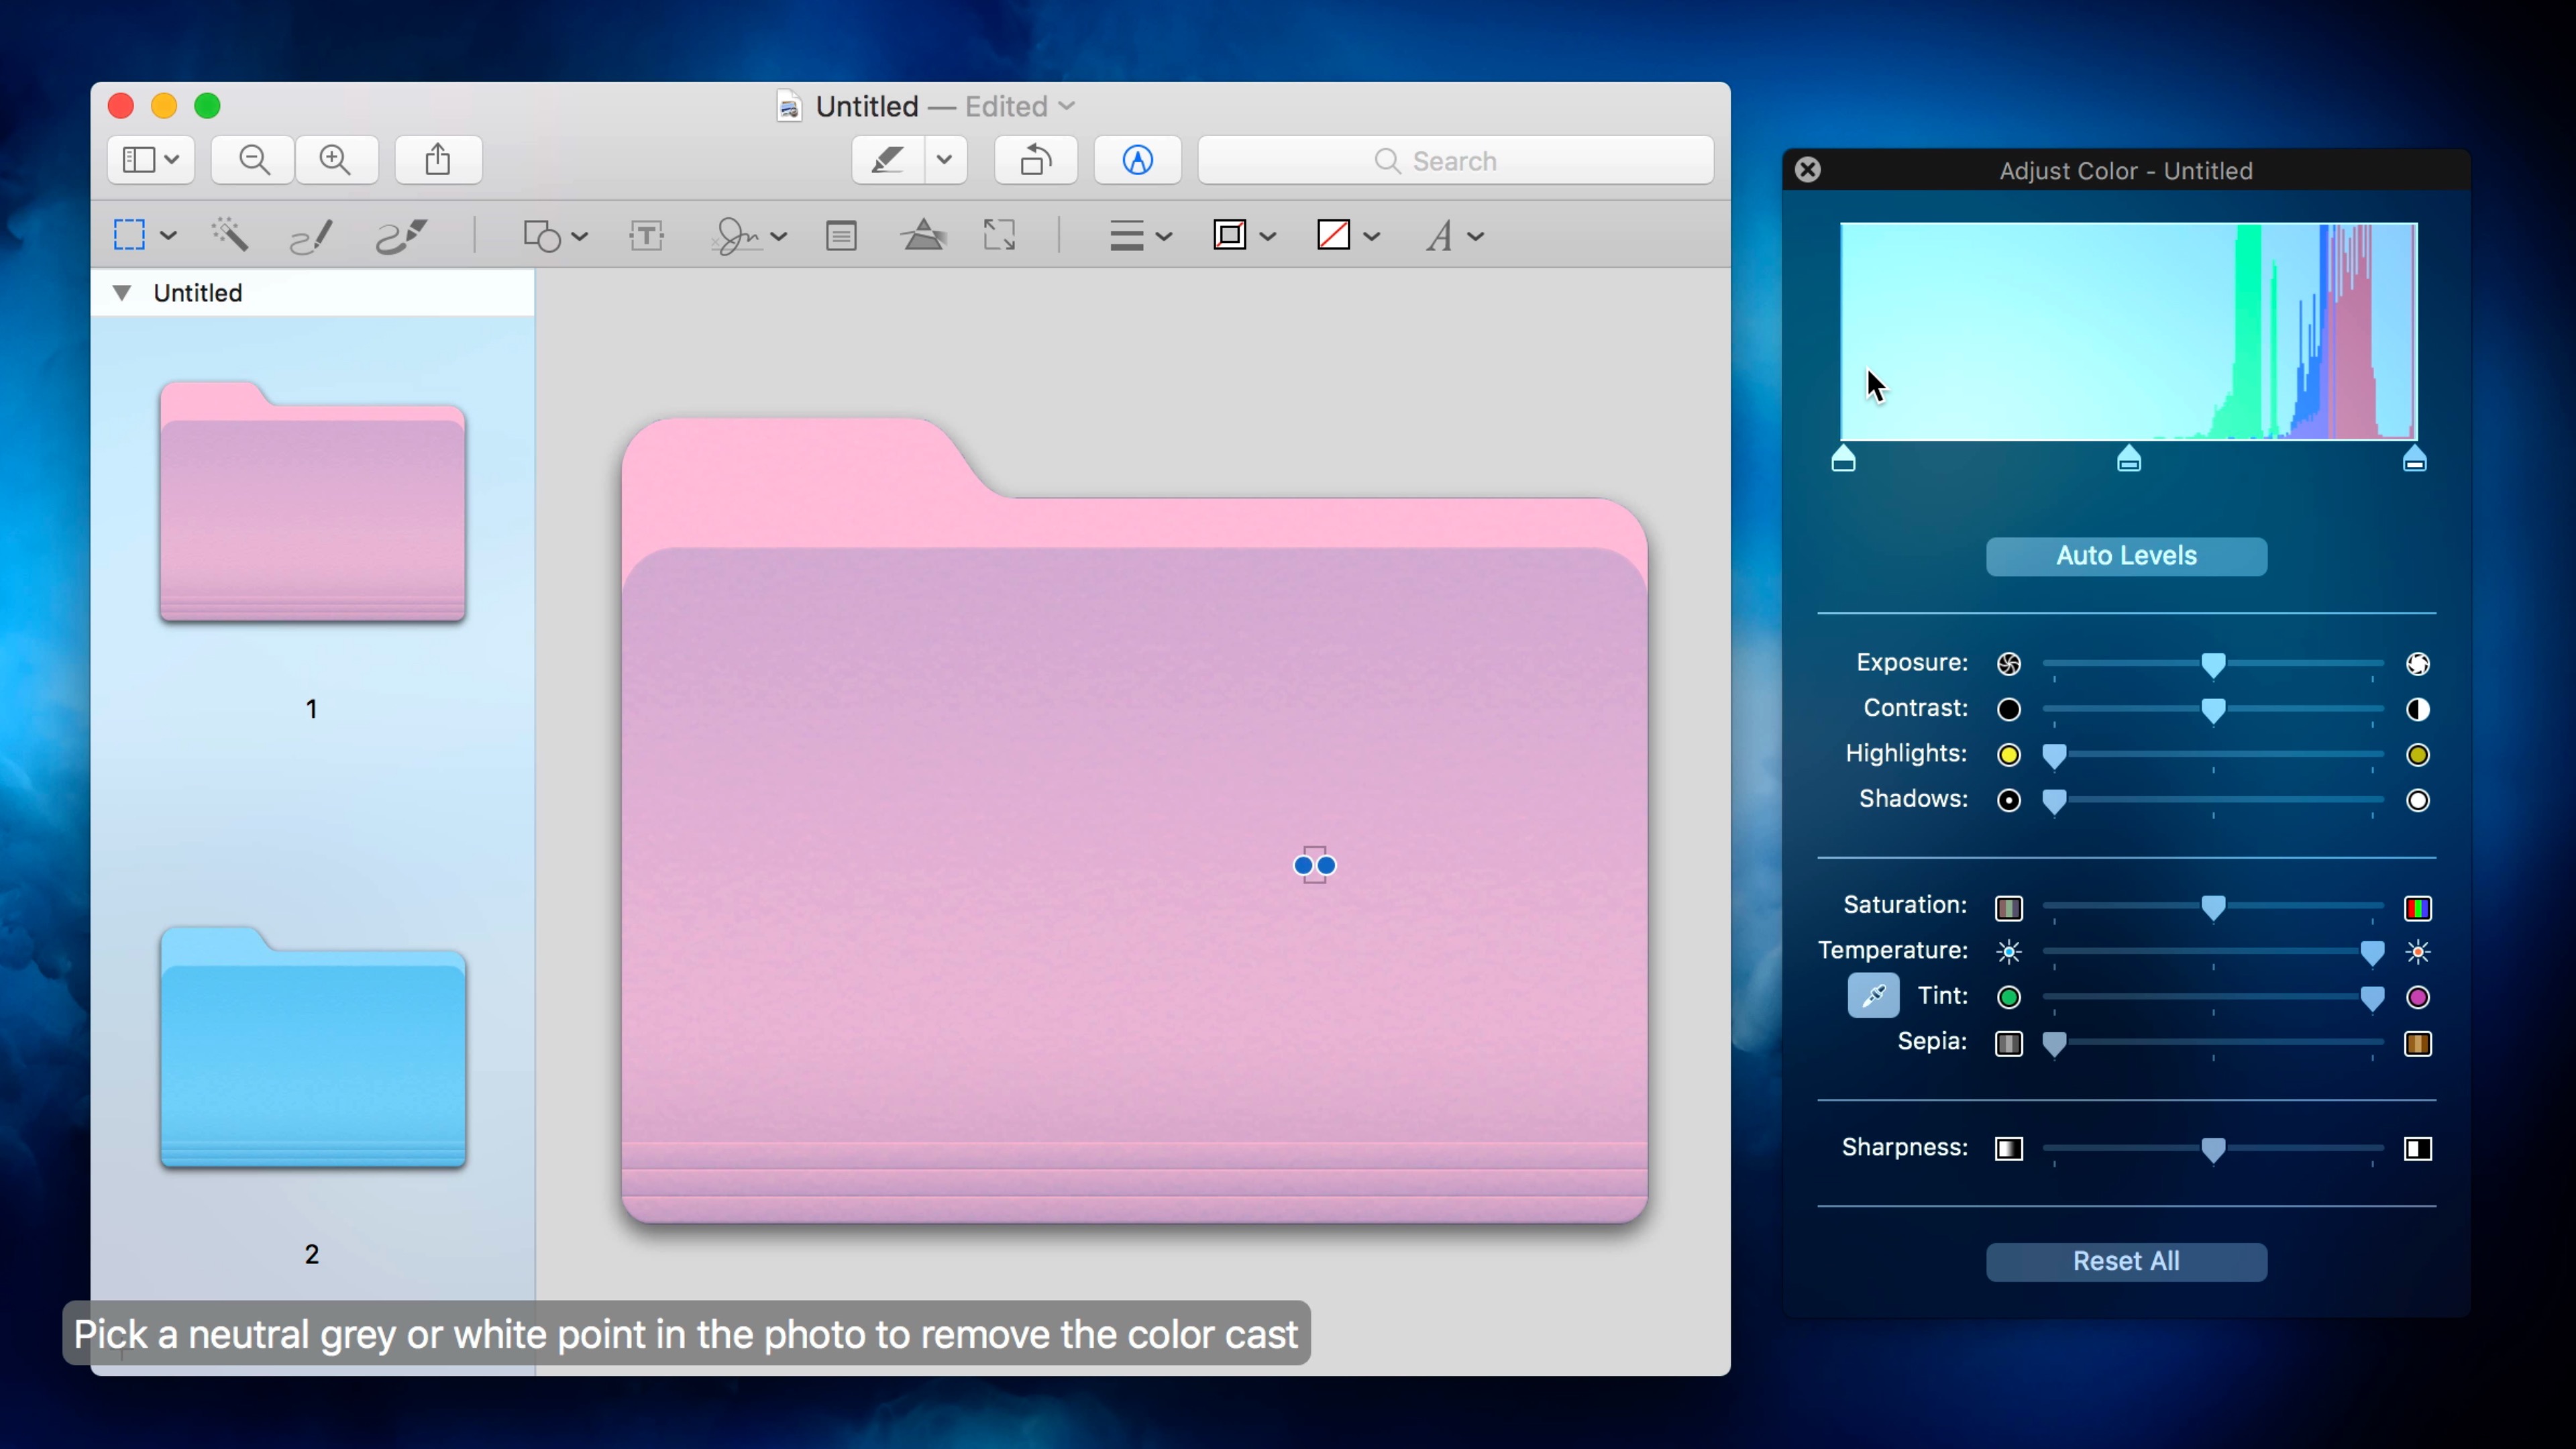
Task: Click the Note annotation tool
Action: pos(841,235)
